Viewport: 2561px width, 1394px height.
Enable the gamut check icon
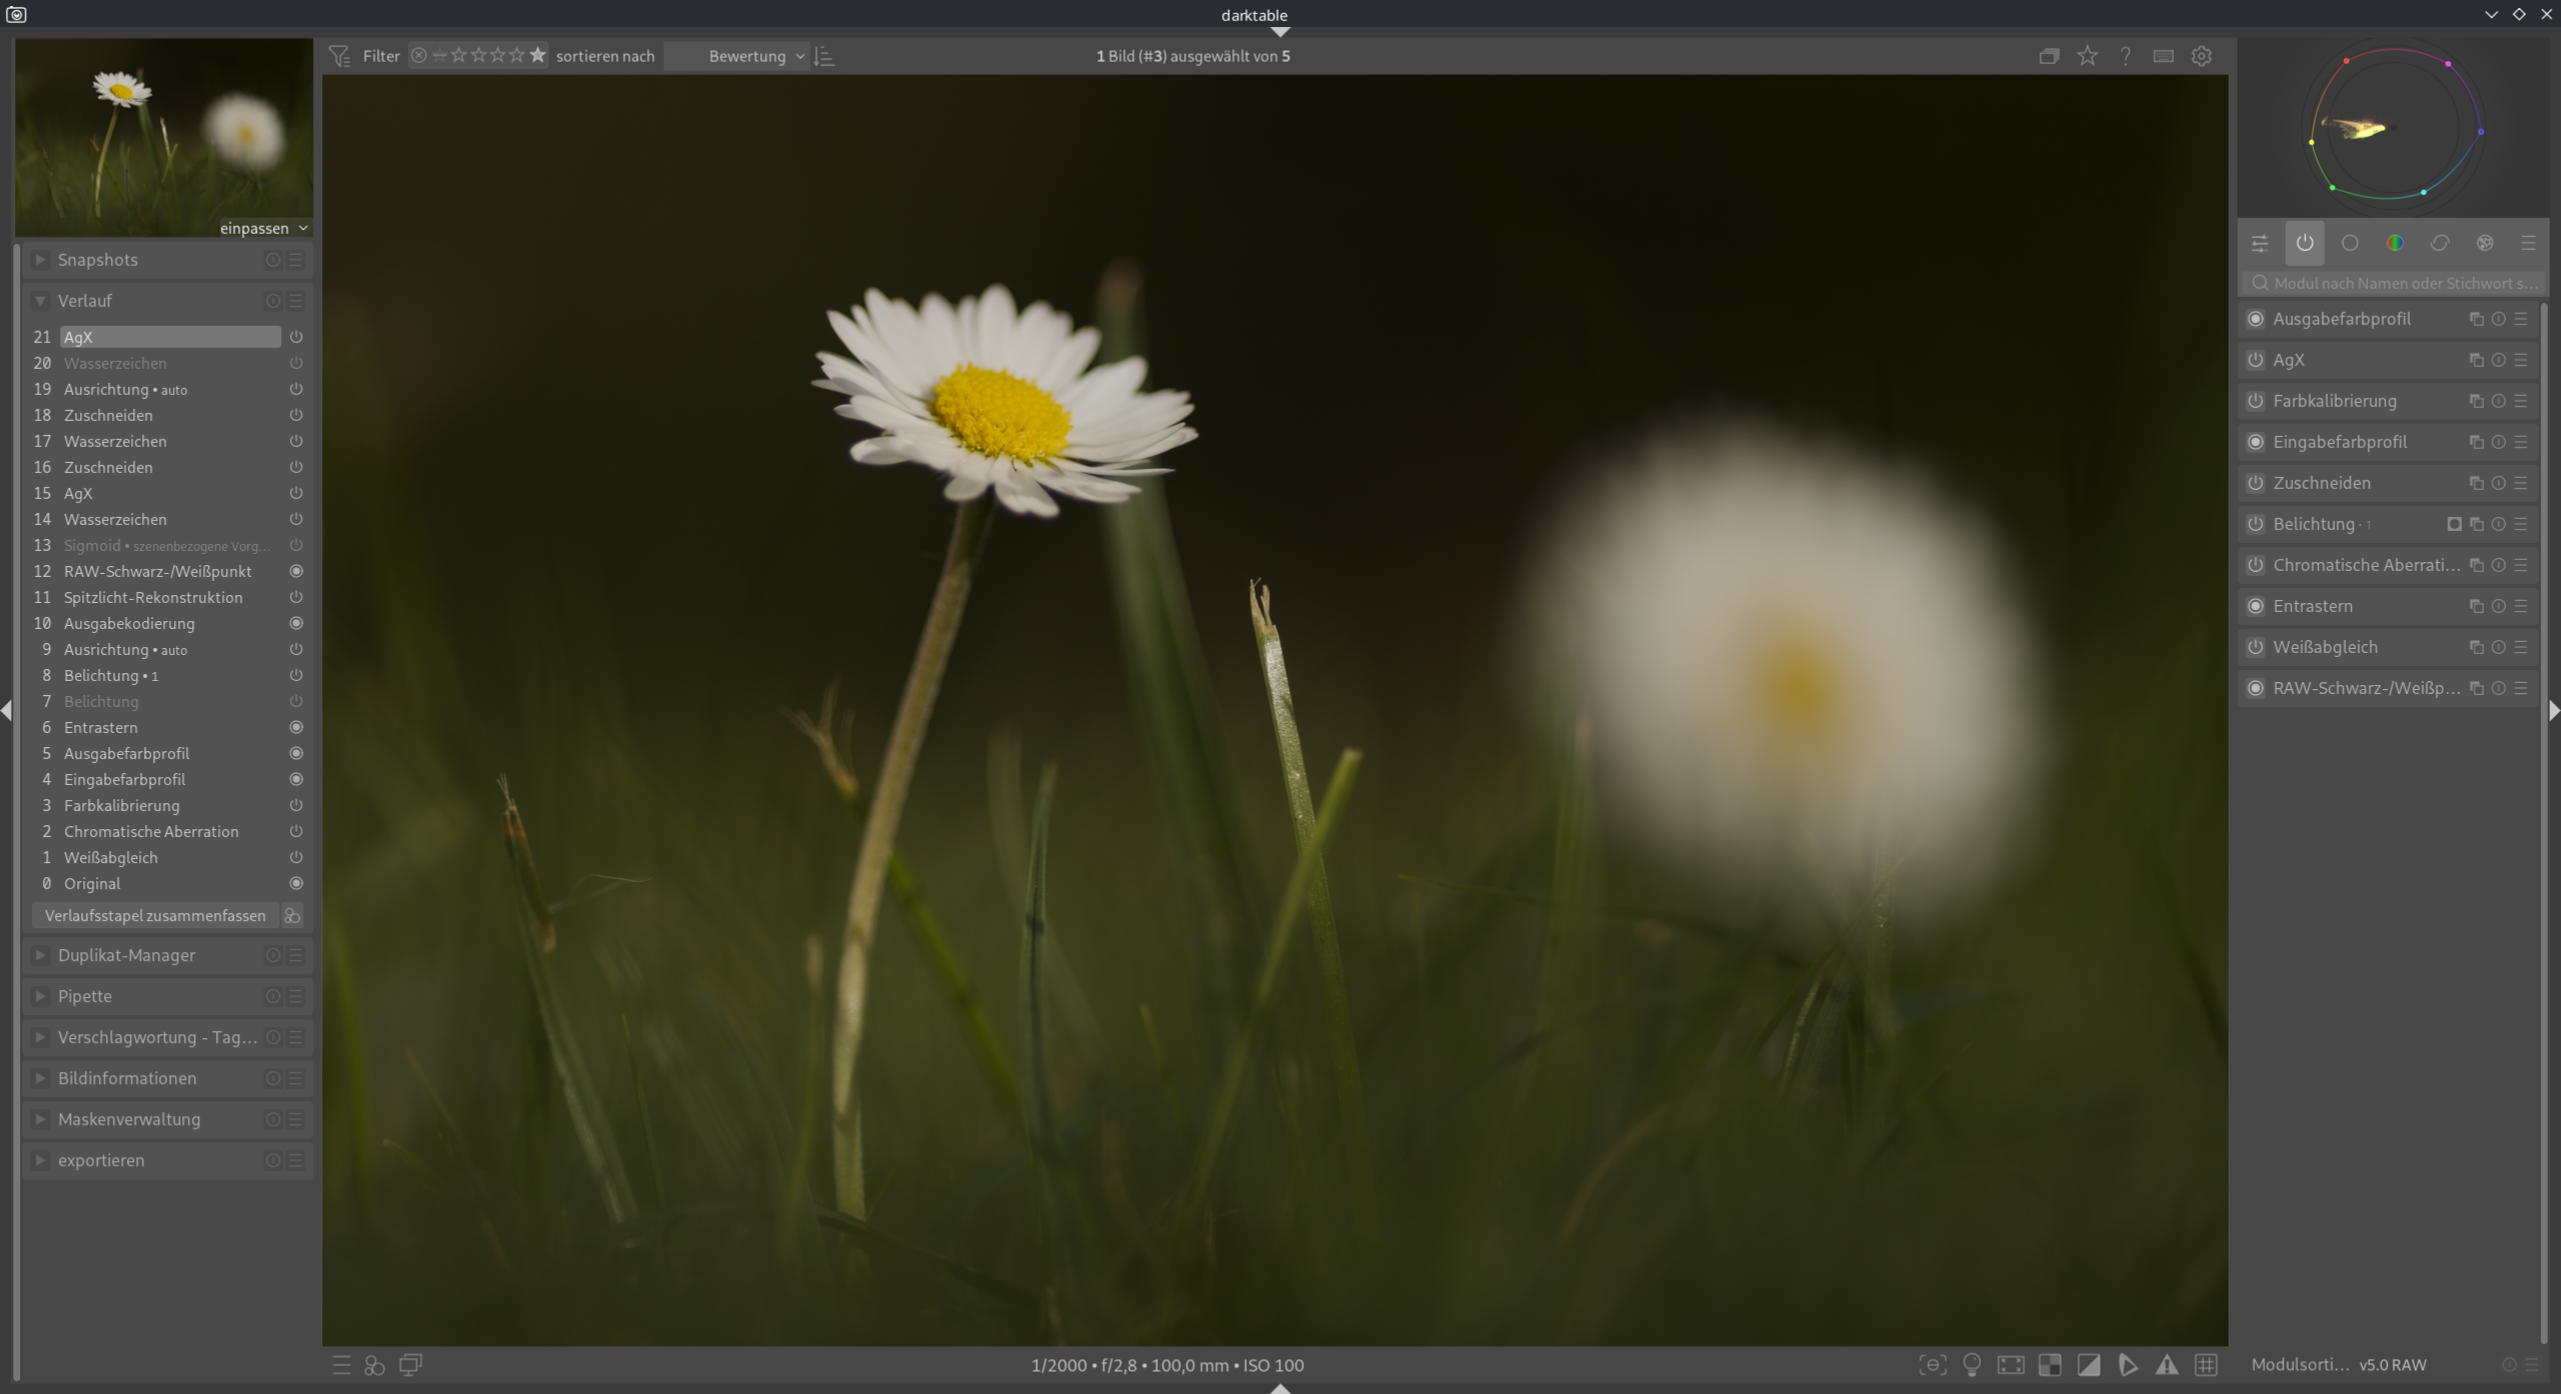click(2127, 1365)
